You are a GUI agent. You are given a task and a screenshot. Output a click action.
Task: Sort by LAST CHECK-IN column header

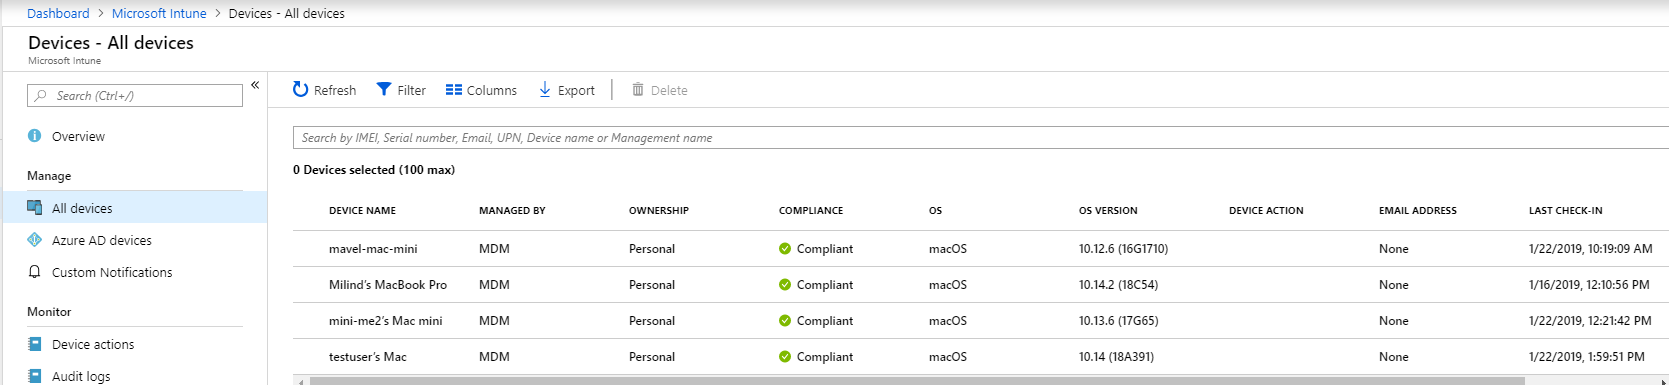pyautogui.click(x=1565, y=211)
